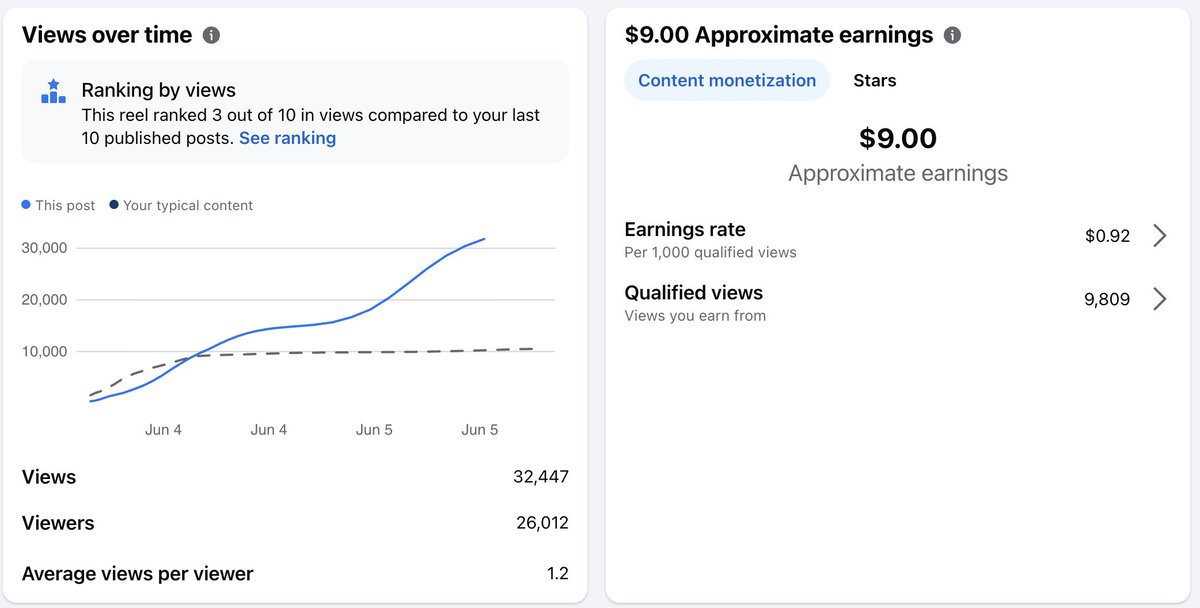Click the $9.00 Approximate earnings heading
Image resolution: width=1200 pixels, height=608 pixels.
coord(779,35)
